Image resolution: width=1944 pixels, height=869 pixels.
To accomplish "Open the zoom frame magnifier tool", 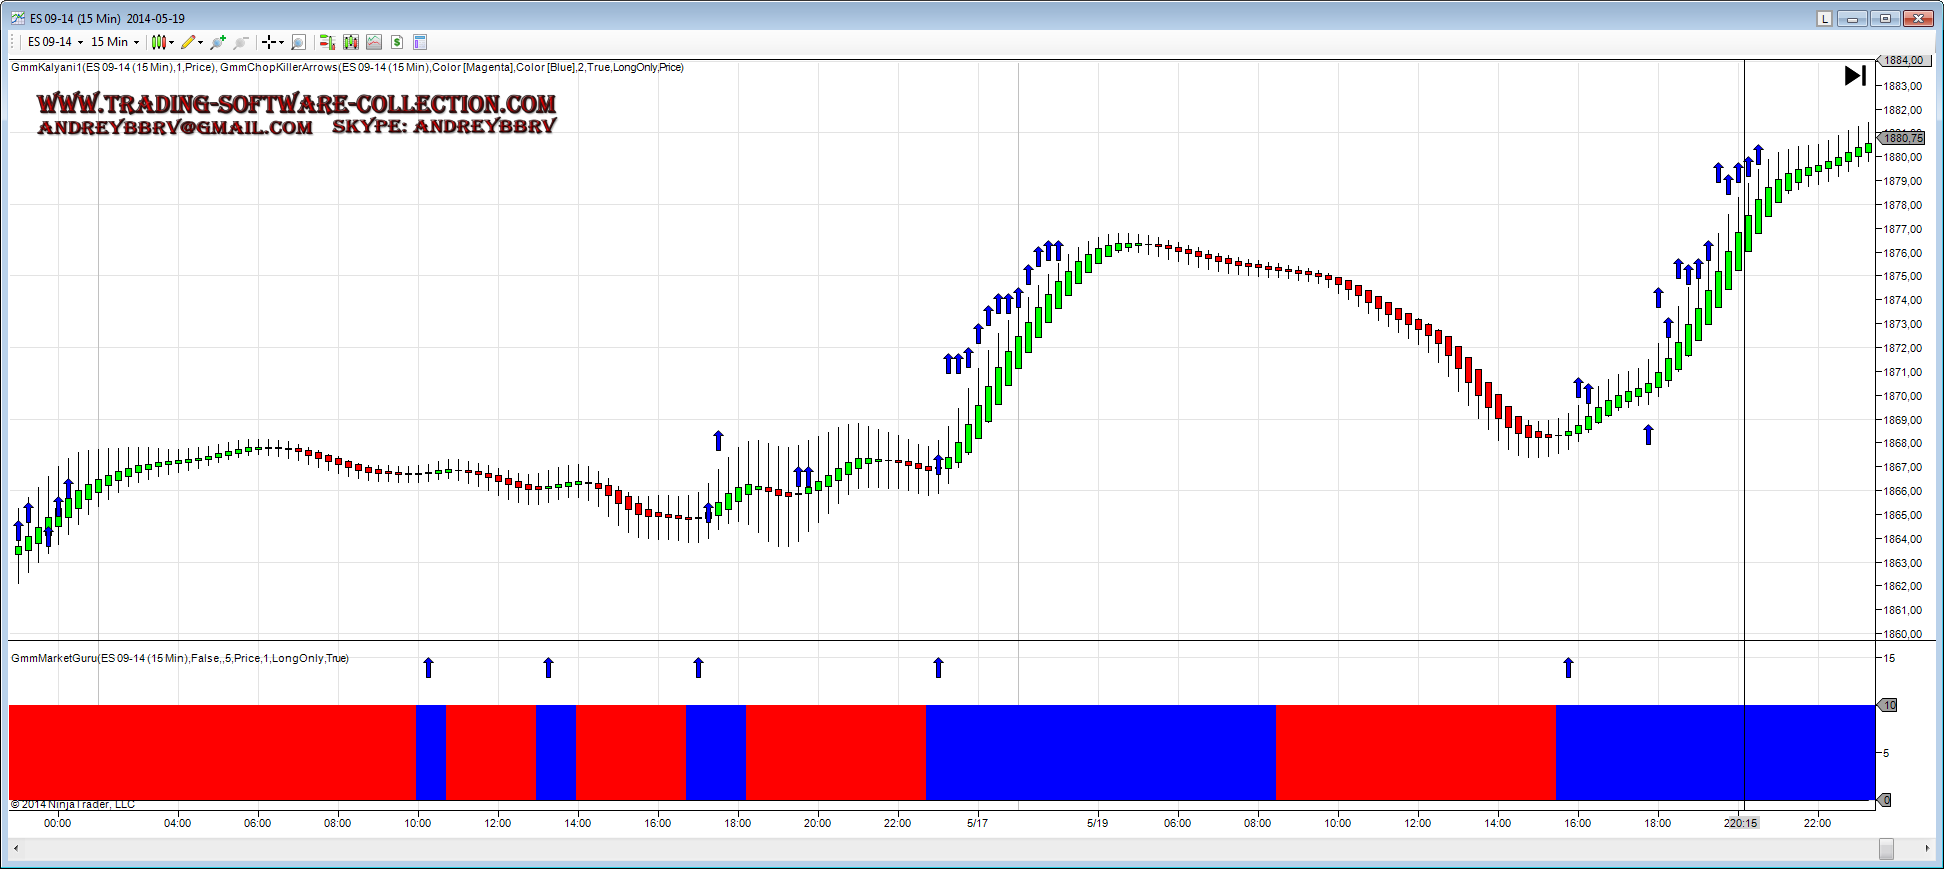I will [298, 42].
